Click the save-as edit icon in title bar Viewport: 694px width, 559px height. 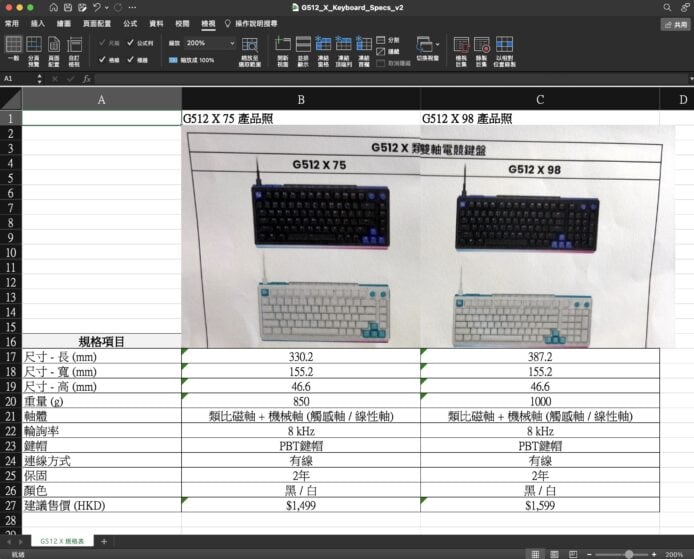[82, 8]
